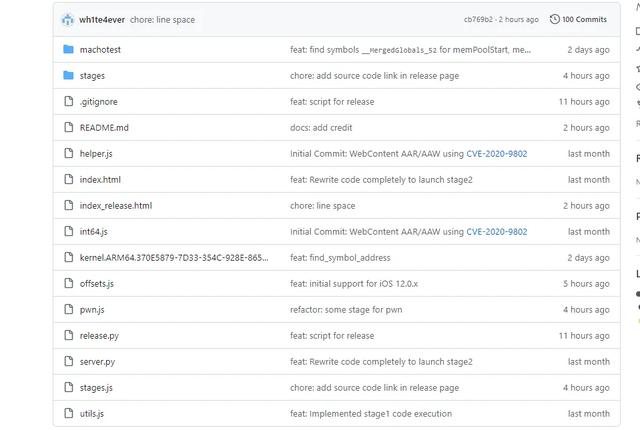Click the helper.js file icon

(69, 153)
